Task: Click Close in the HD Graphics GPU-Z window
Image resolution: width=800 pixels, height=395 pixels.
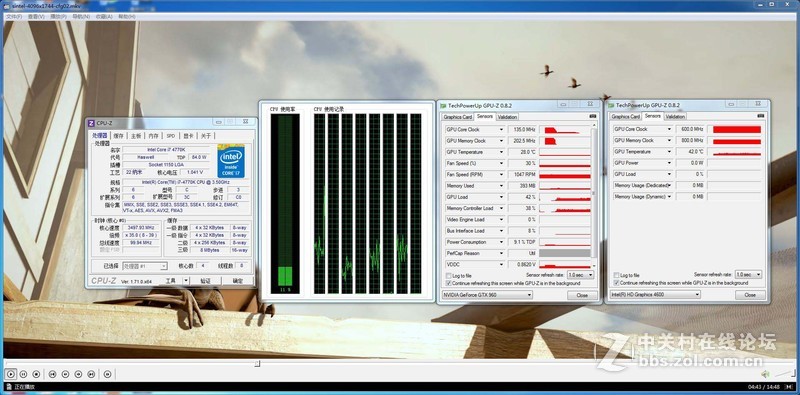Action: click(x=750, y=295)
